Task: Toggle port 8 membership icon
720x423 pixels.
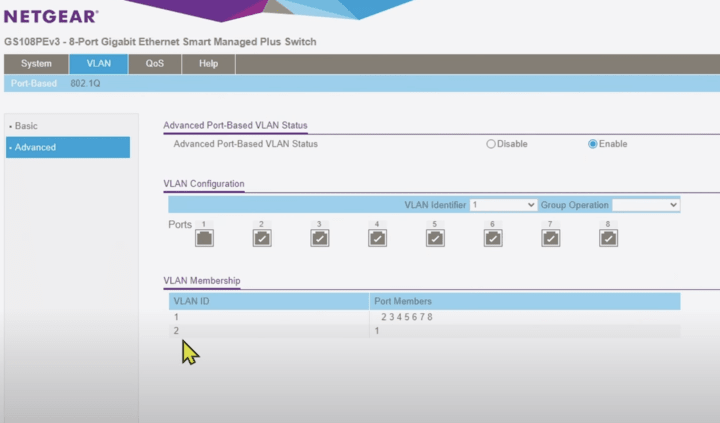Action: [x=608, y=238]
